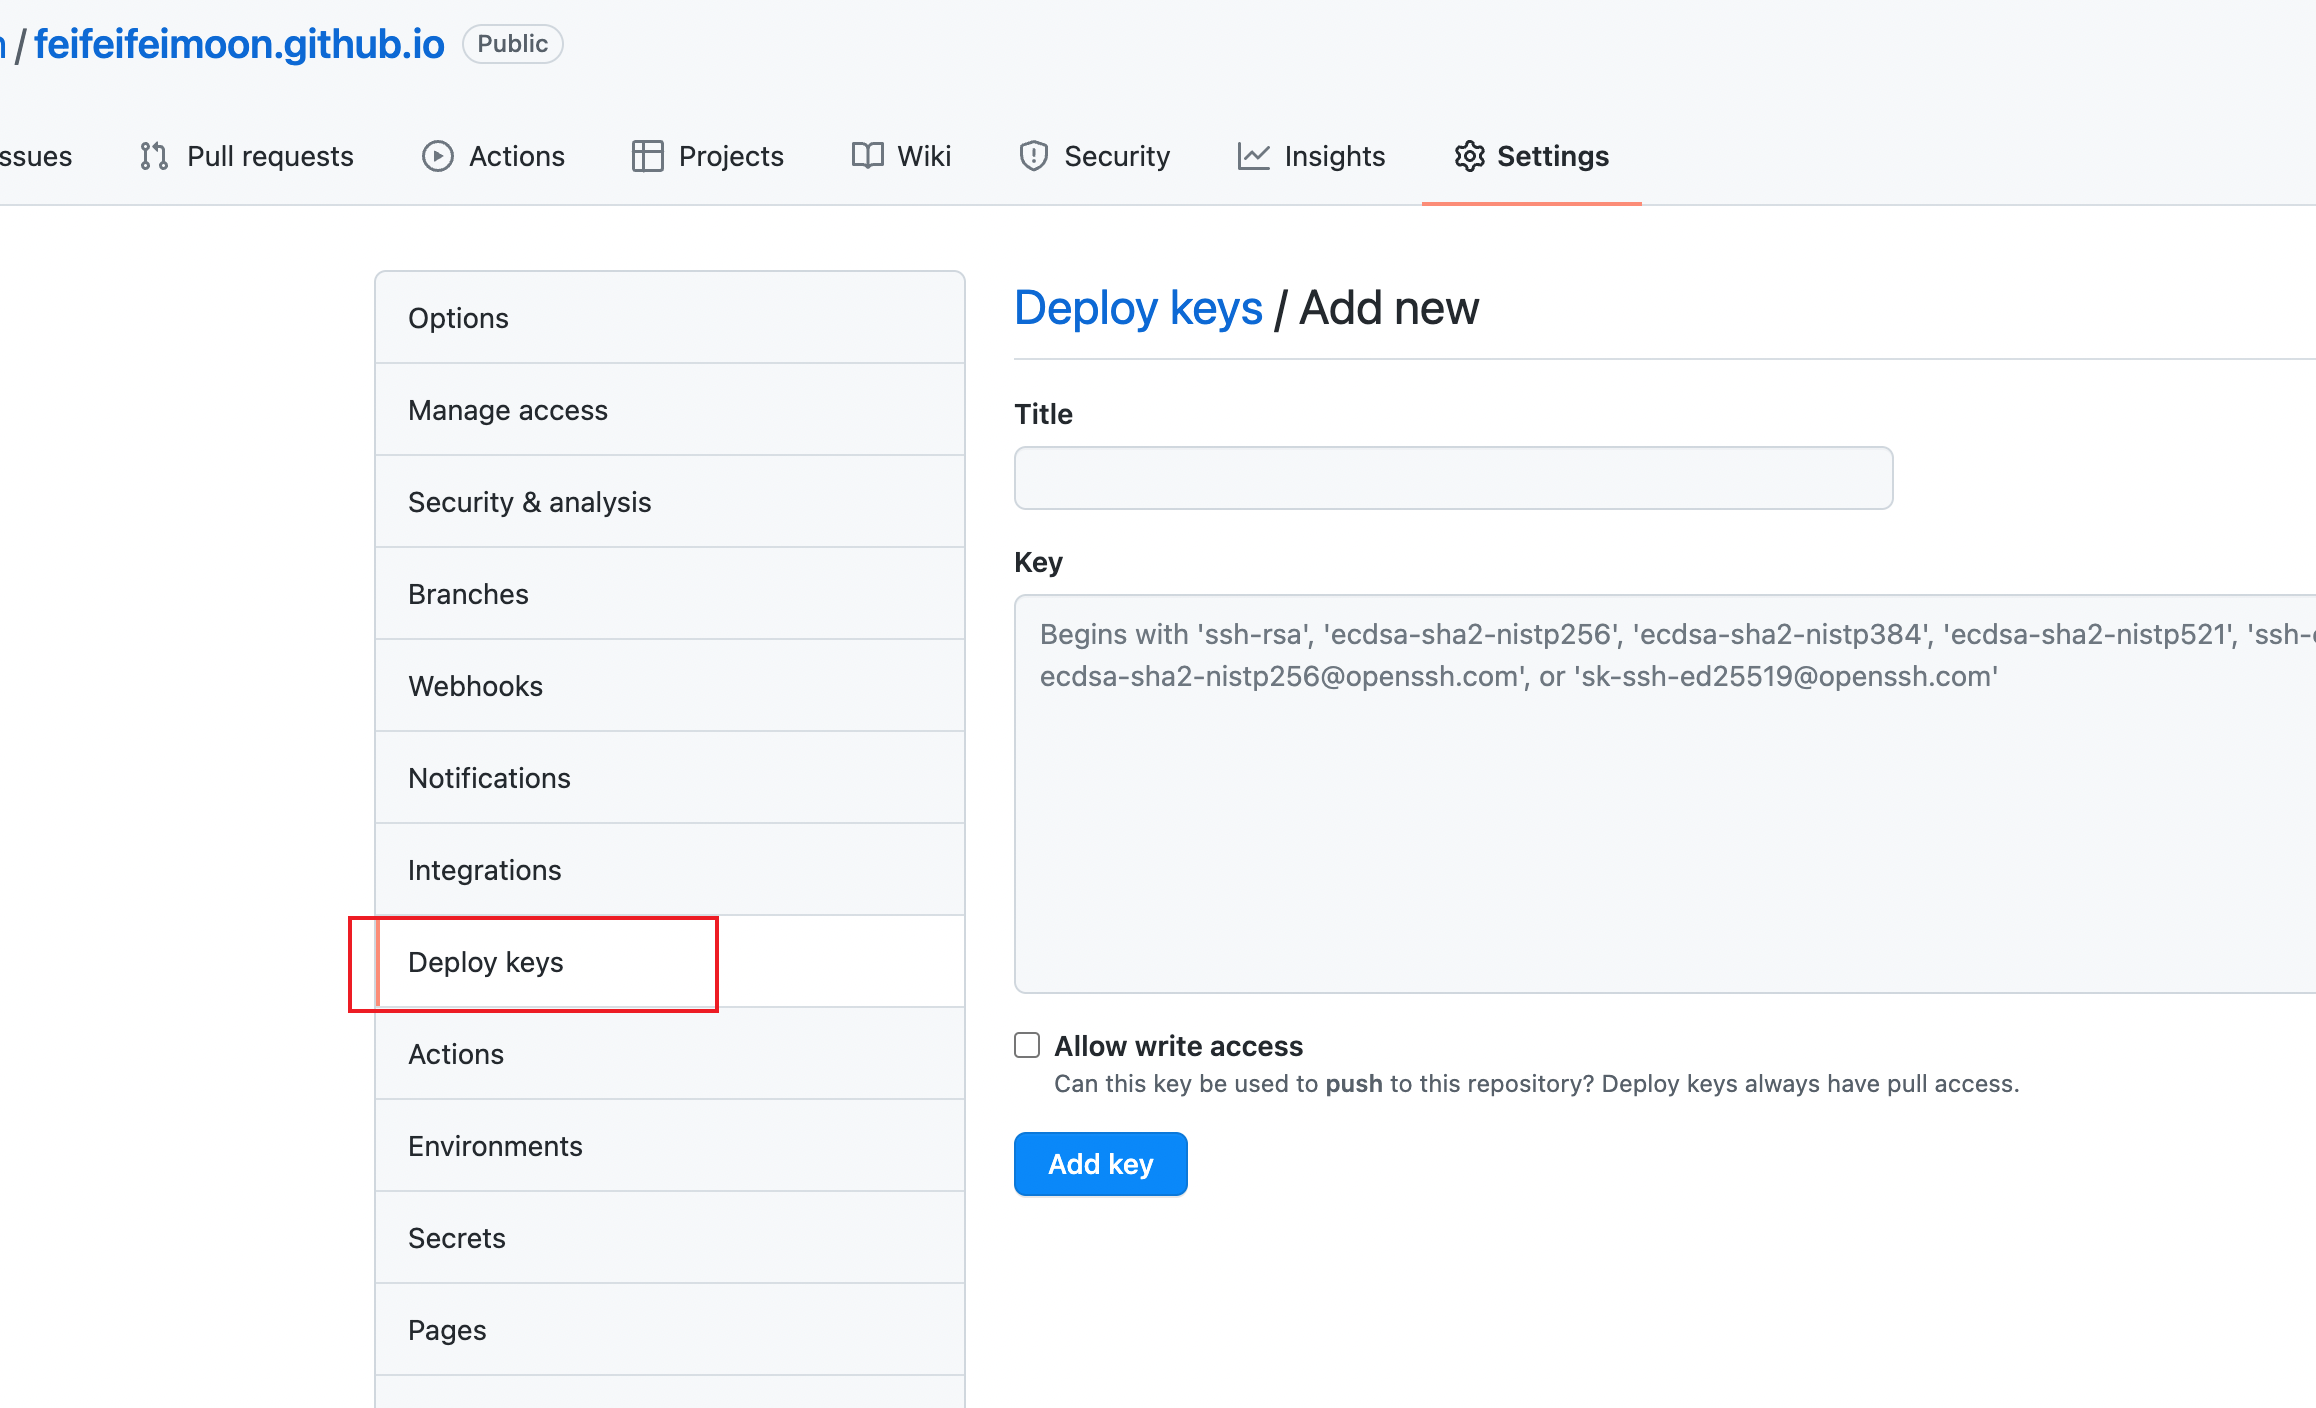Open feifeifeimoon.github.io repository link
The width and height of the screenshot is (2316, 1408).
[239, 44]
